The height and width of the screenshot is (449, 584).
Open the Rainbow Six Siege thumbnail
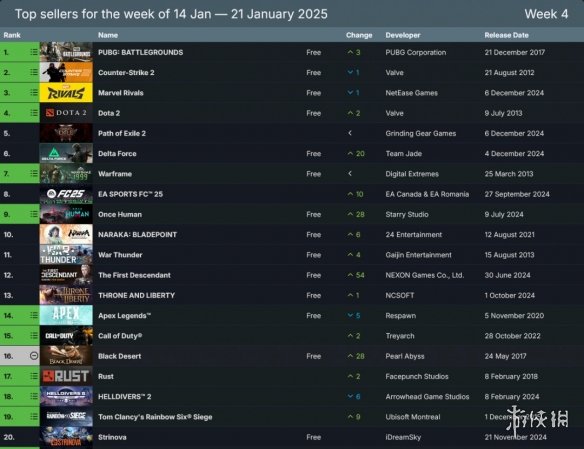pyautogui.click(x=66, y=417)
